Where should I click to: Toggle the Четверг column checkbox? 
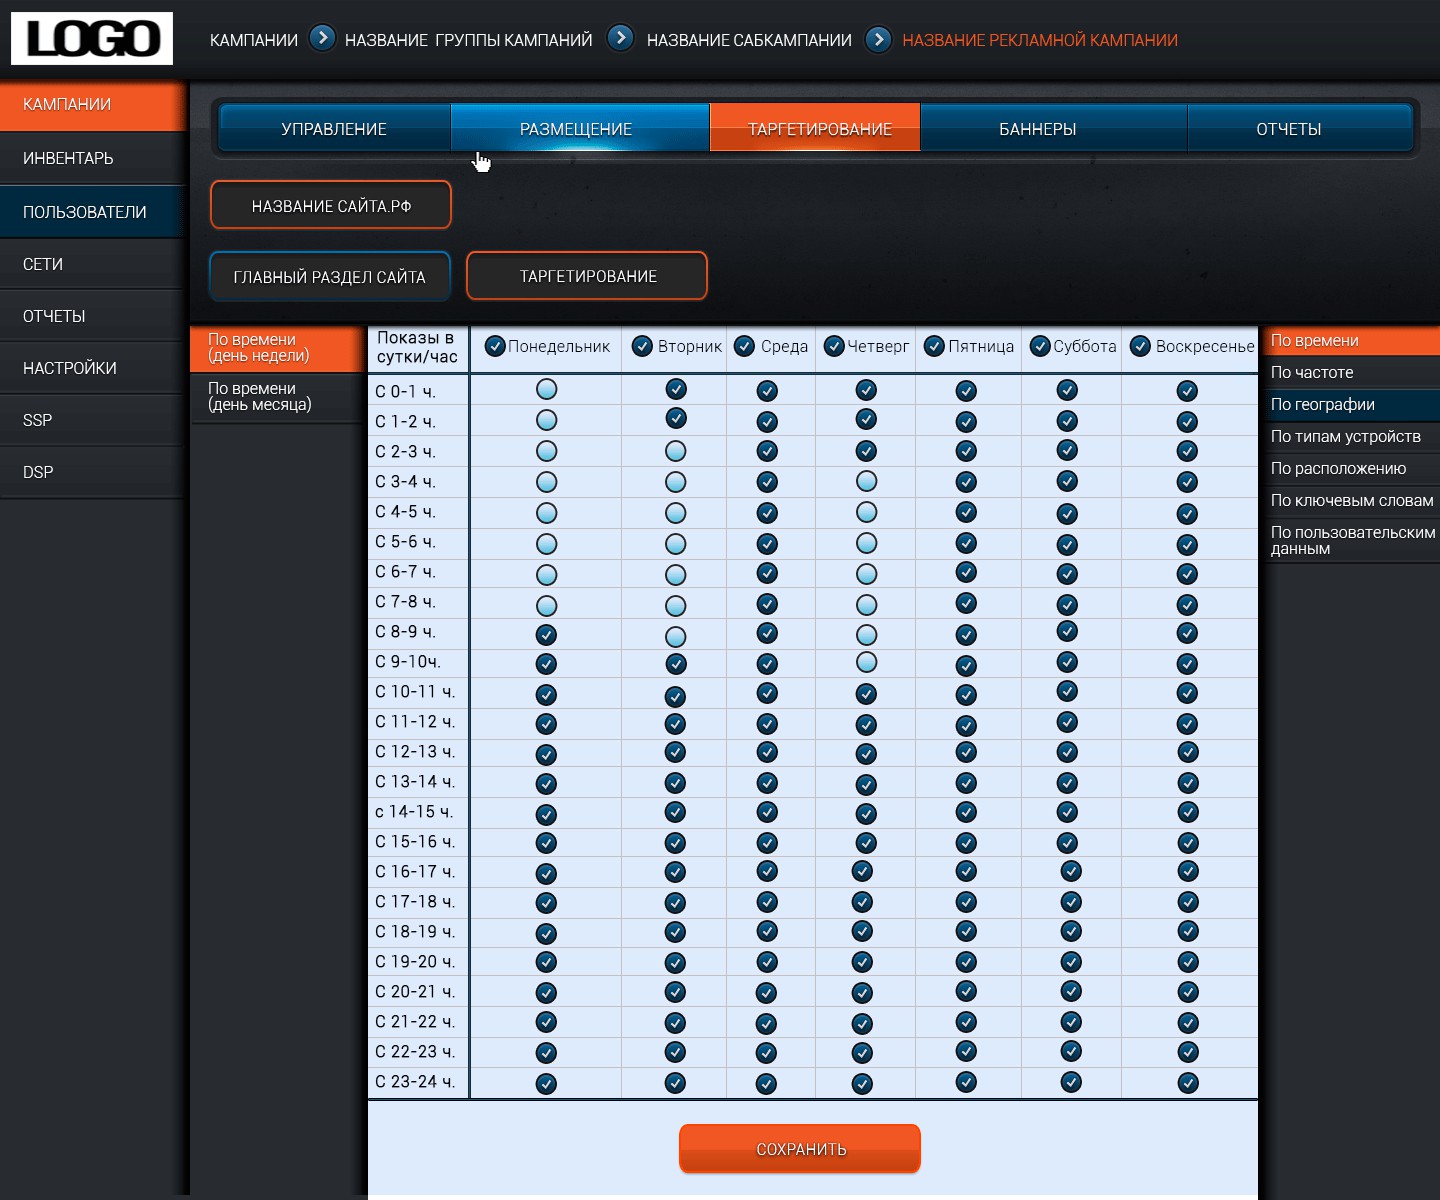pyautogui.click(x=834, y=346)
